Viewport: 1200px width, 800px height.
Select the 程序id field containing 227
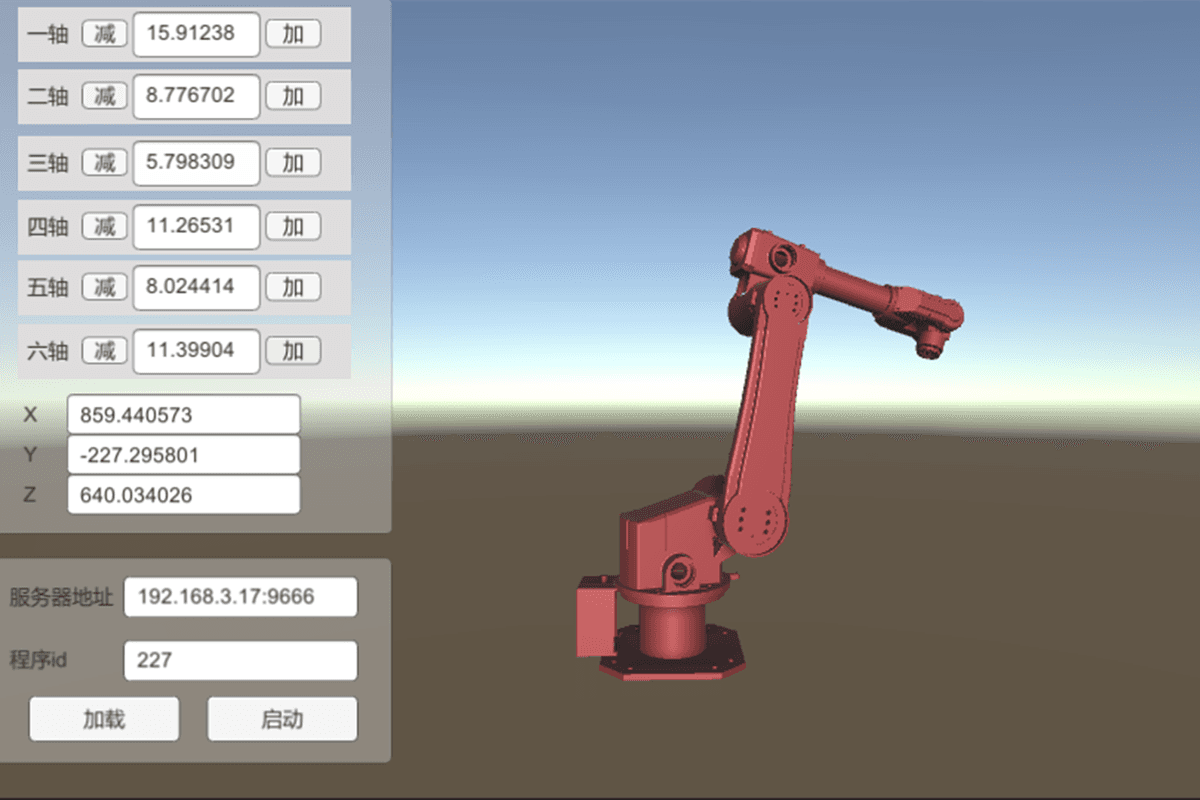pyautogui.click(x=240, y=660)
